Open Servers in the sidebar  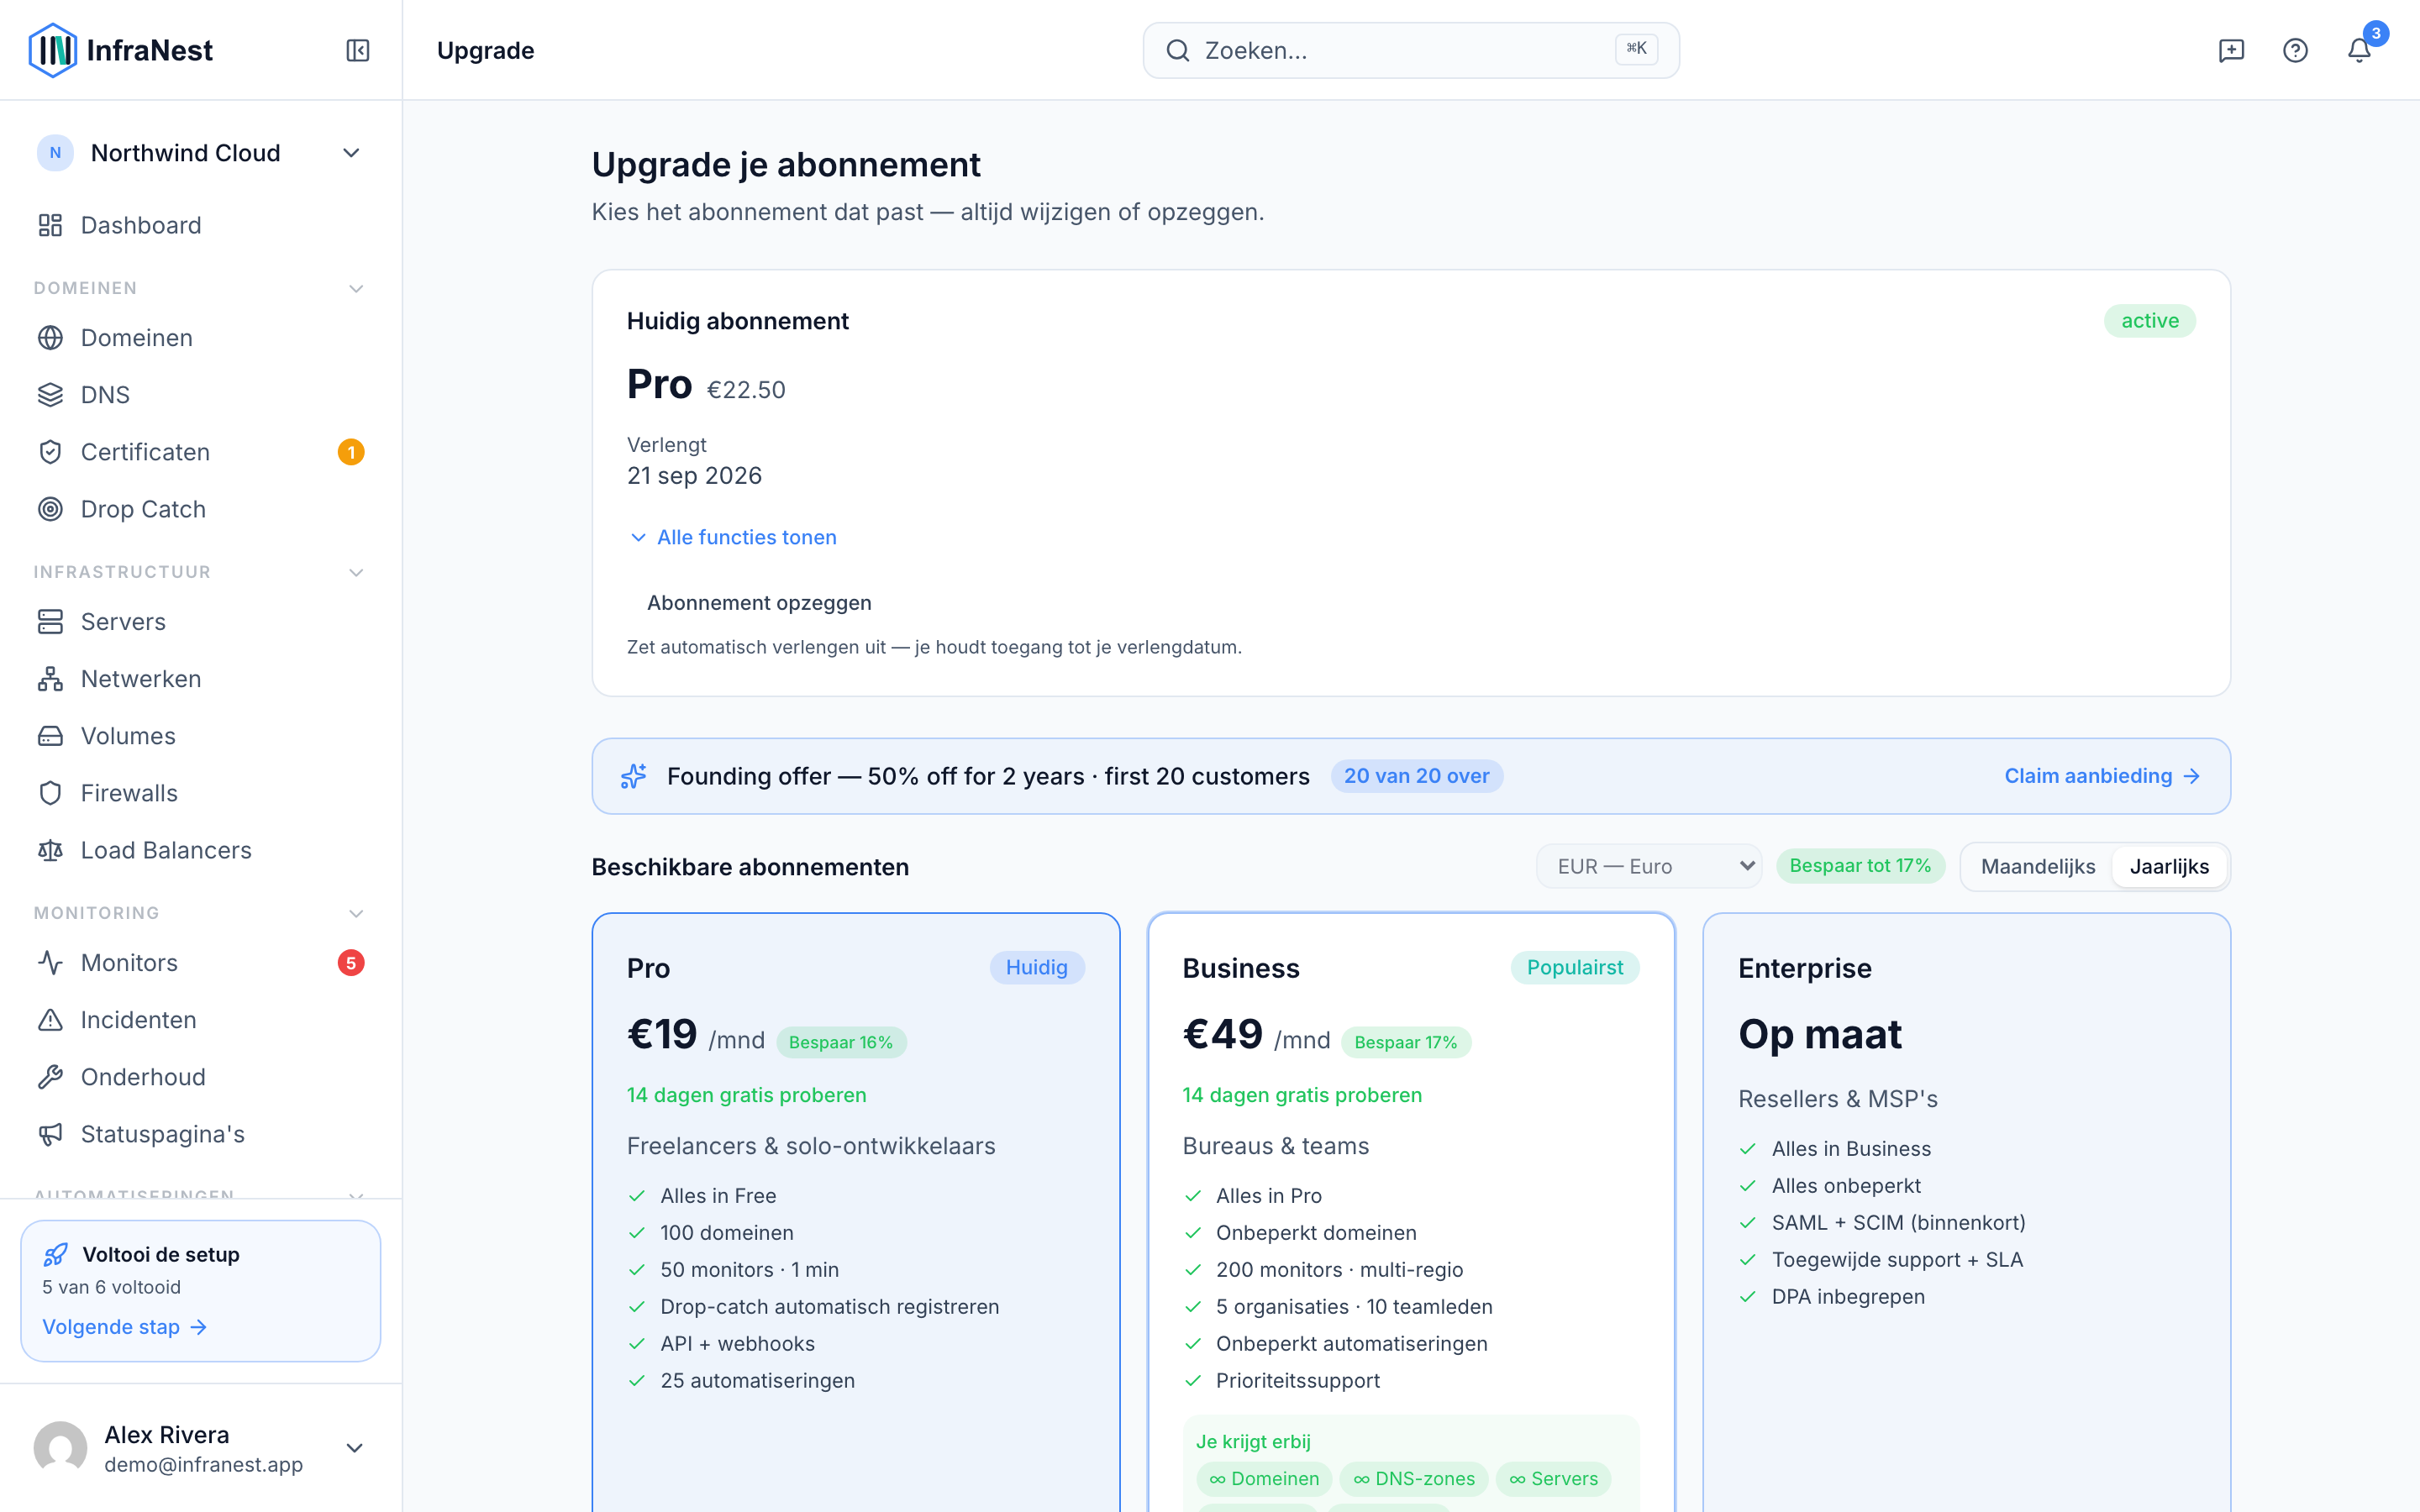200,622
